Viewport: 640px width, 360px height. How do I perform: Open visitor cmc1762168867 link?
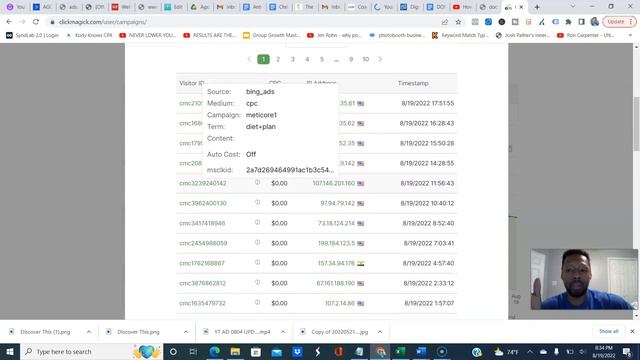(202, 263)
